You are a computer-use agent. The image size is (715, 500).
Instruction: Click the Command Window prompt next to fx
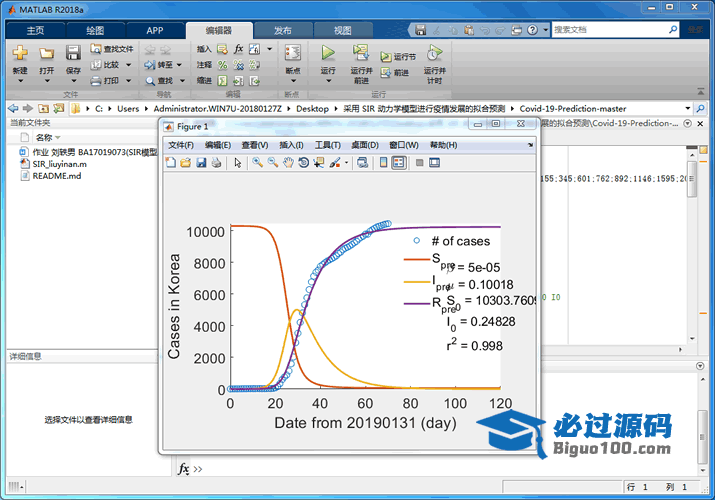(x=198, y=469)
